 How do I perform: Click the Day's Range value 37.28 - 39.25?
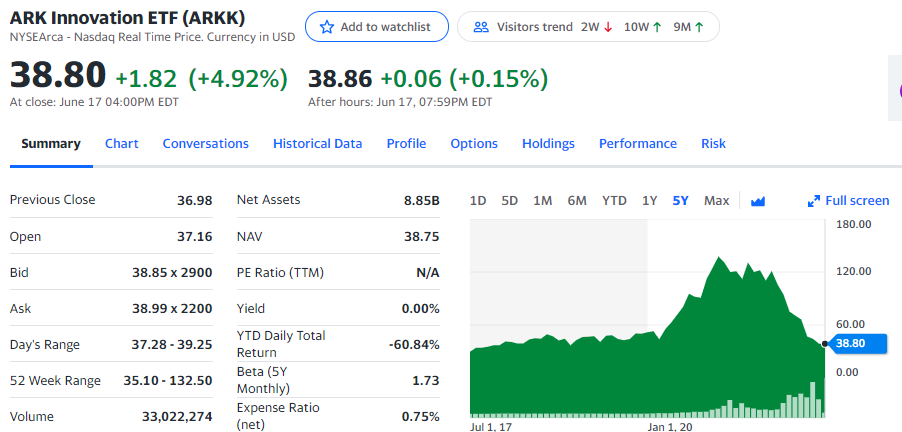(x=172, y=345)
